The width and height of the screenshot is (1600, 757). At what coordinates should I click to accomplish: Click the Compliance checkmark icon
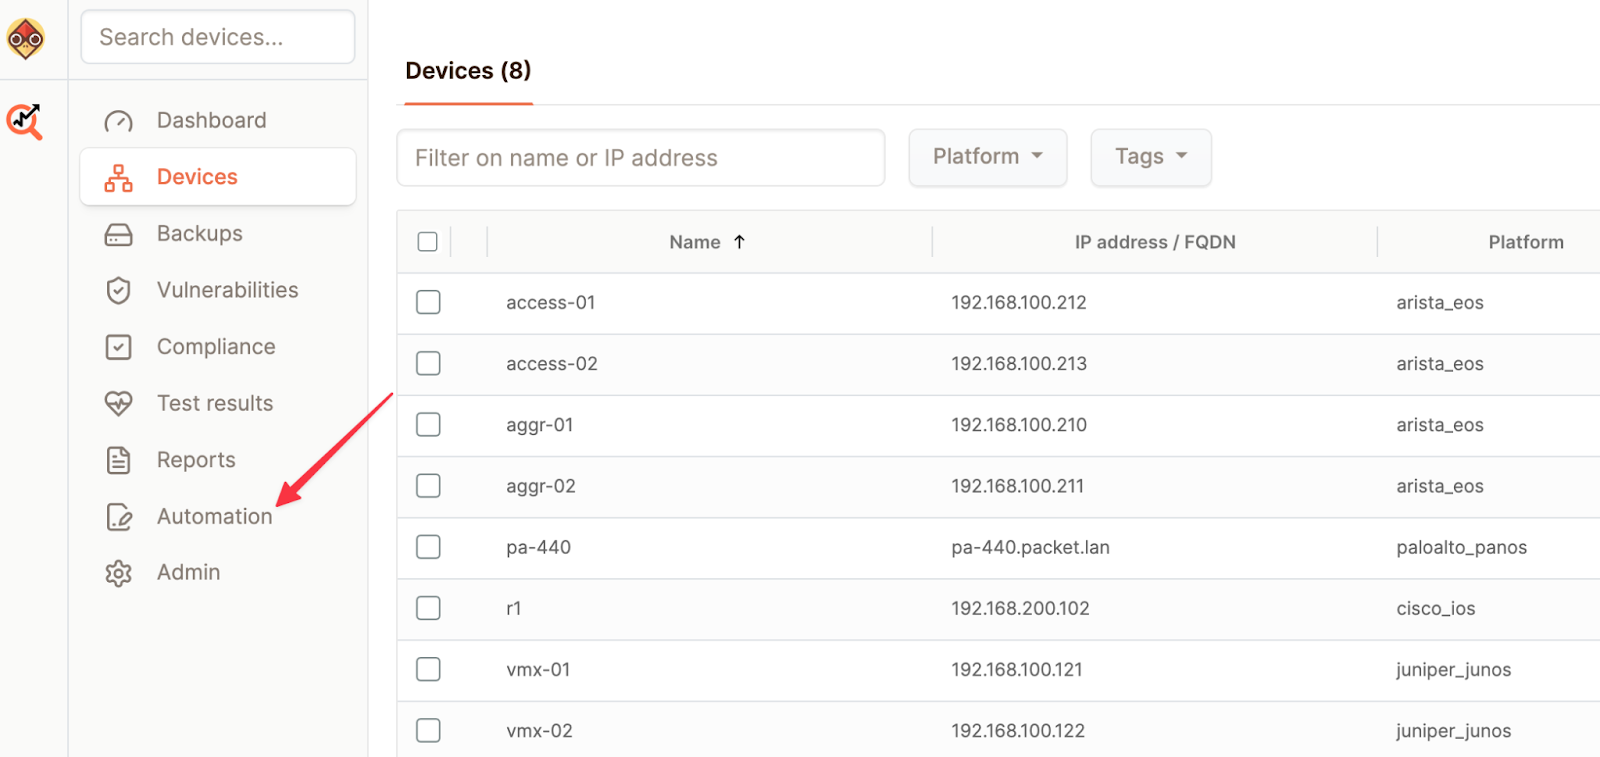[x=118, y=347]
